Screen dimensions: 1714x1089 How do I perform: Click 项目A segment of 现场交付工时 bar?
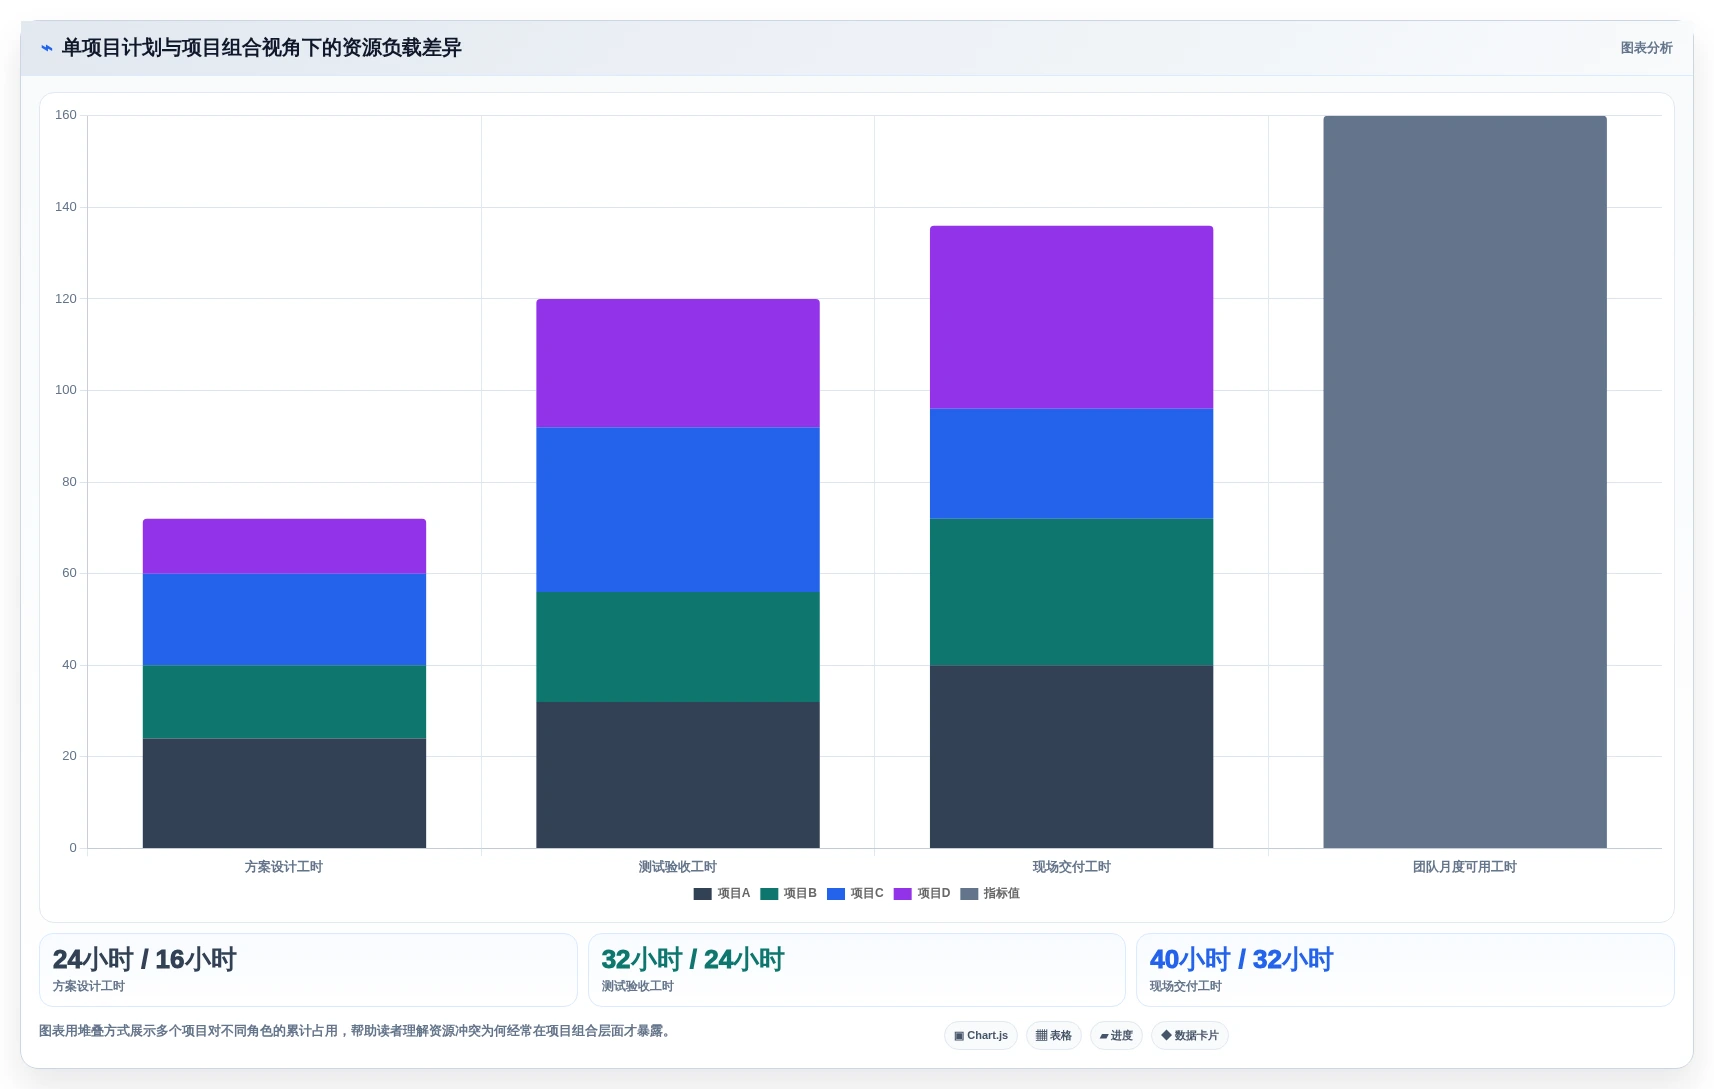[1071, 757]
